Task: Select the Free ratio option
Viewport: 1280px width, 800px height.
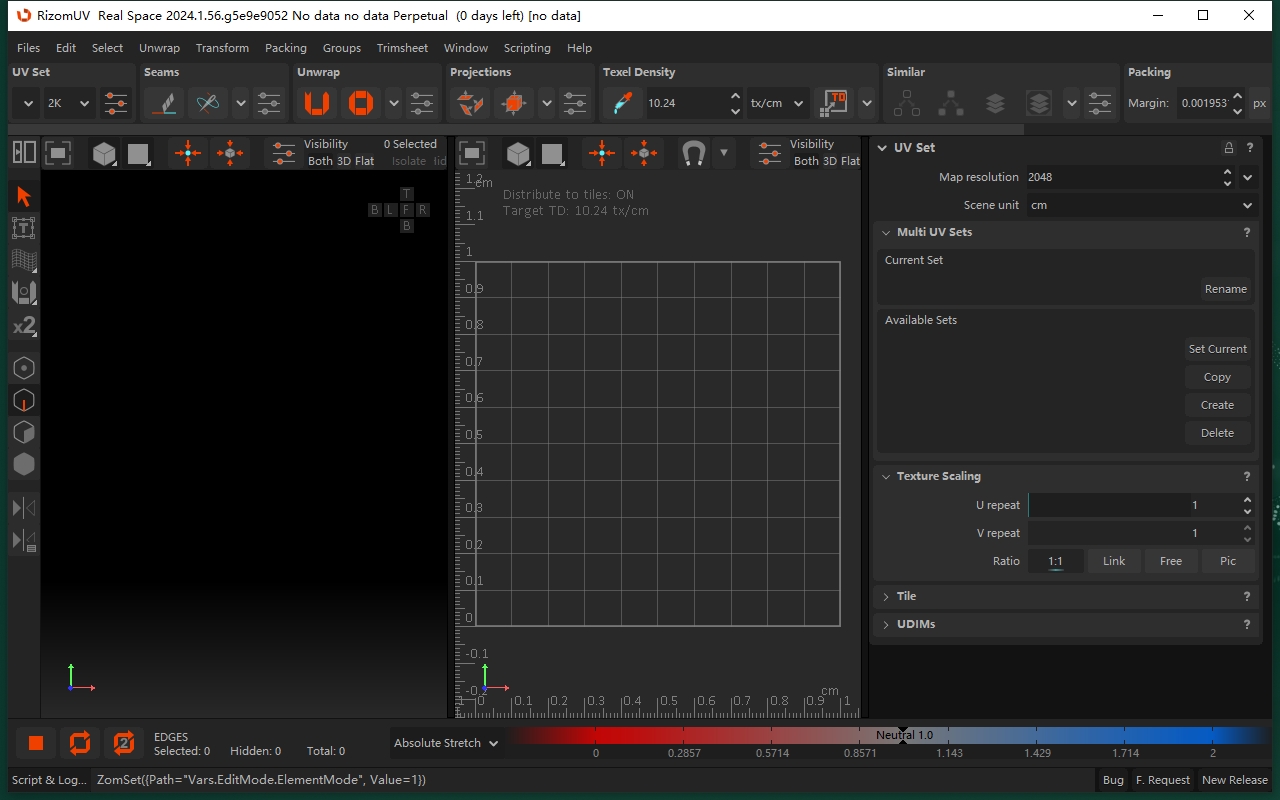Action: tap(1171, 561)
